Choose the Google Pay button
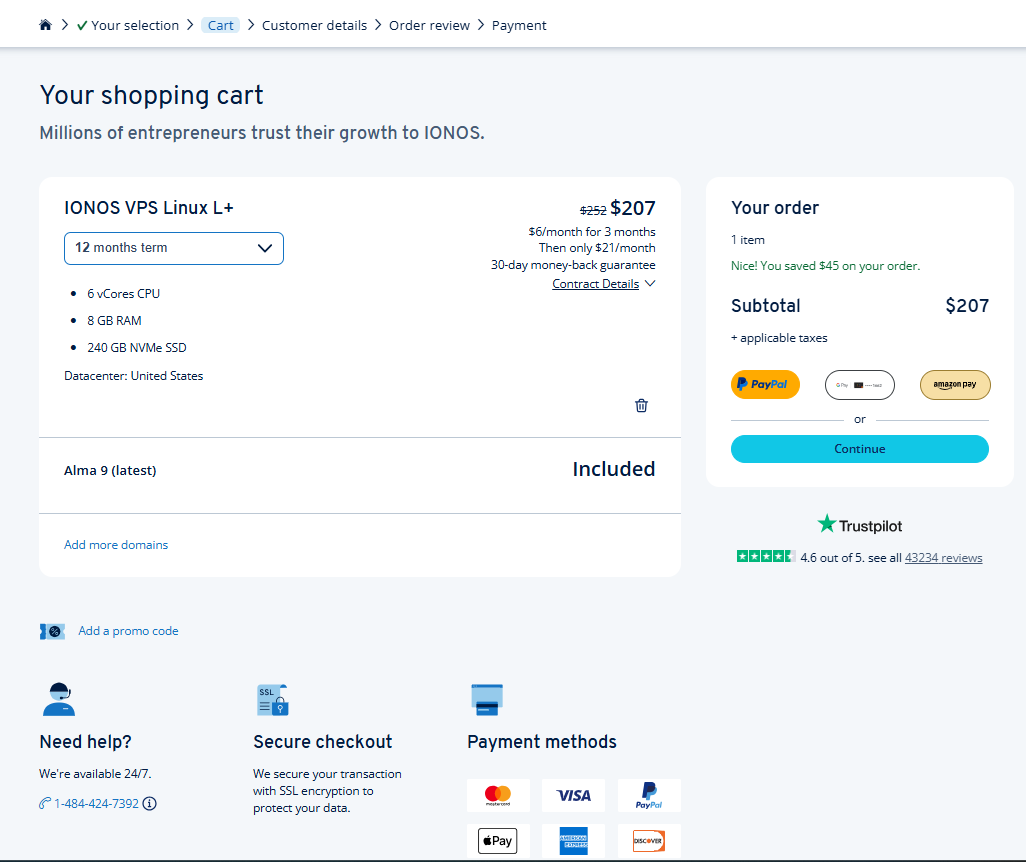The width and height of the screenshot is (1026, 862). click(x=859, y=384)
